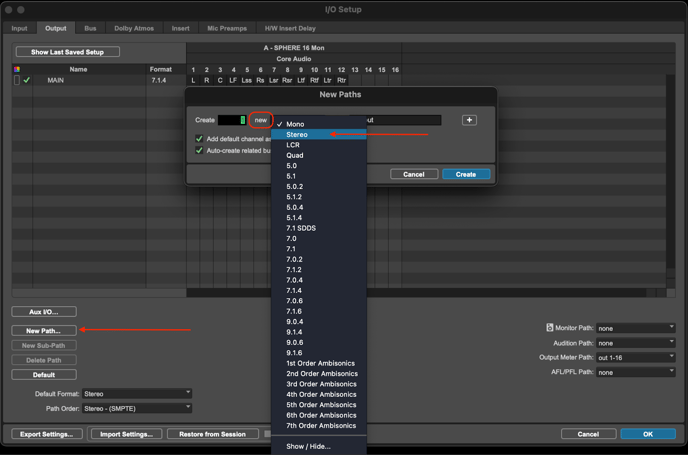
Task: Open the Bus tab
Action: 90,28
